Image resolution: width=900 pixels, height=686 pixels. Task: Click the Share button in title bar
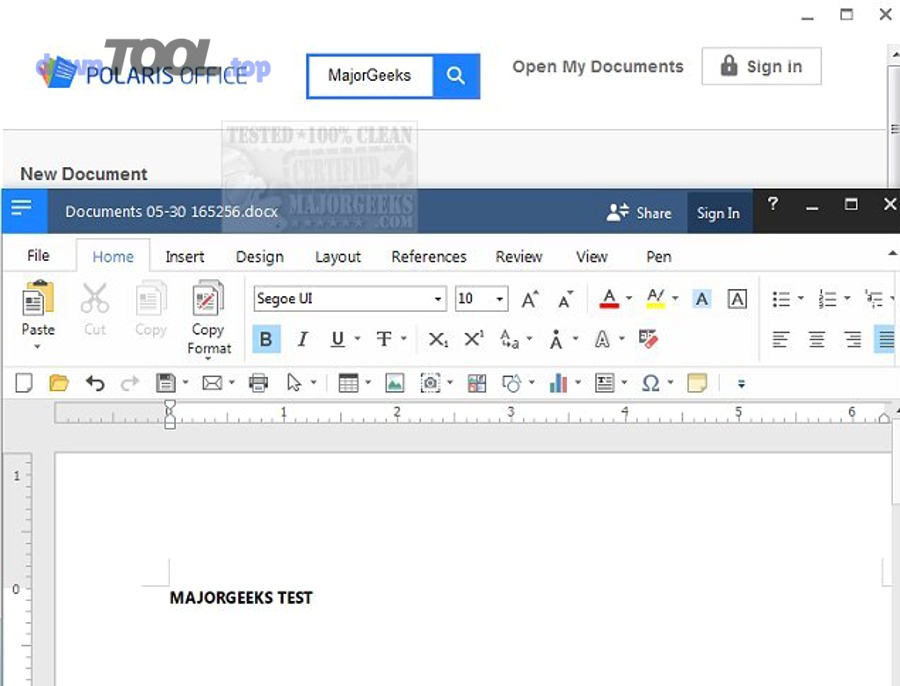[640, 212]
